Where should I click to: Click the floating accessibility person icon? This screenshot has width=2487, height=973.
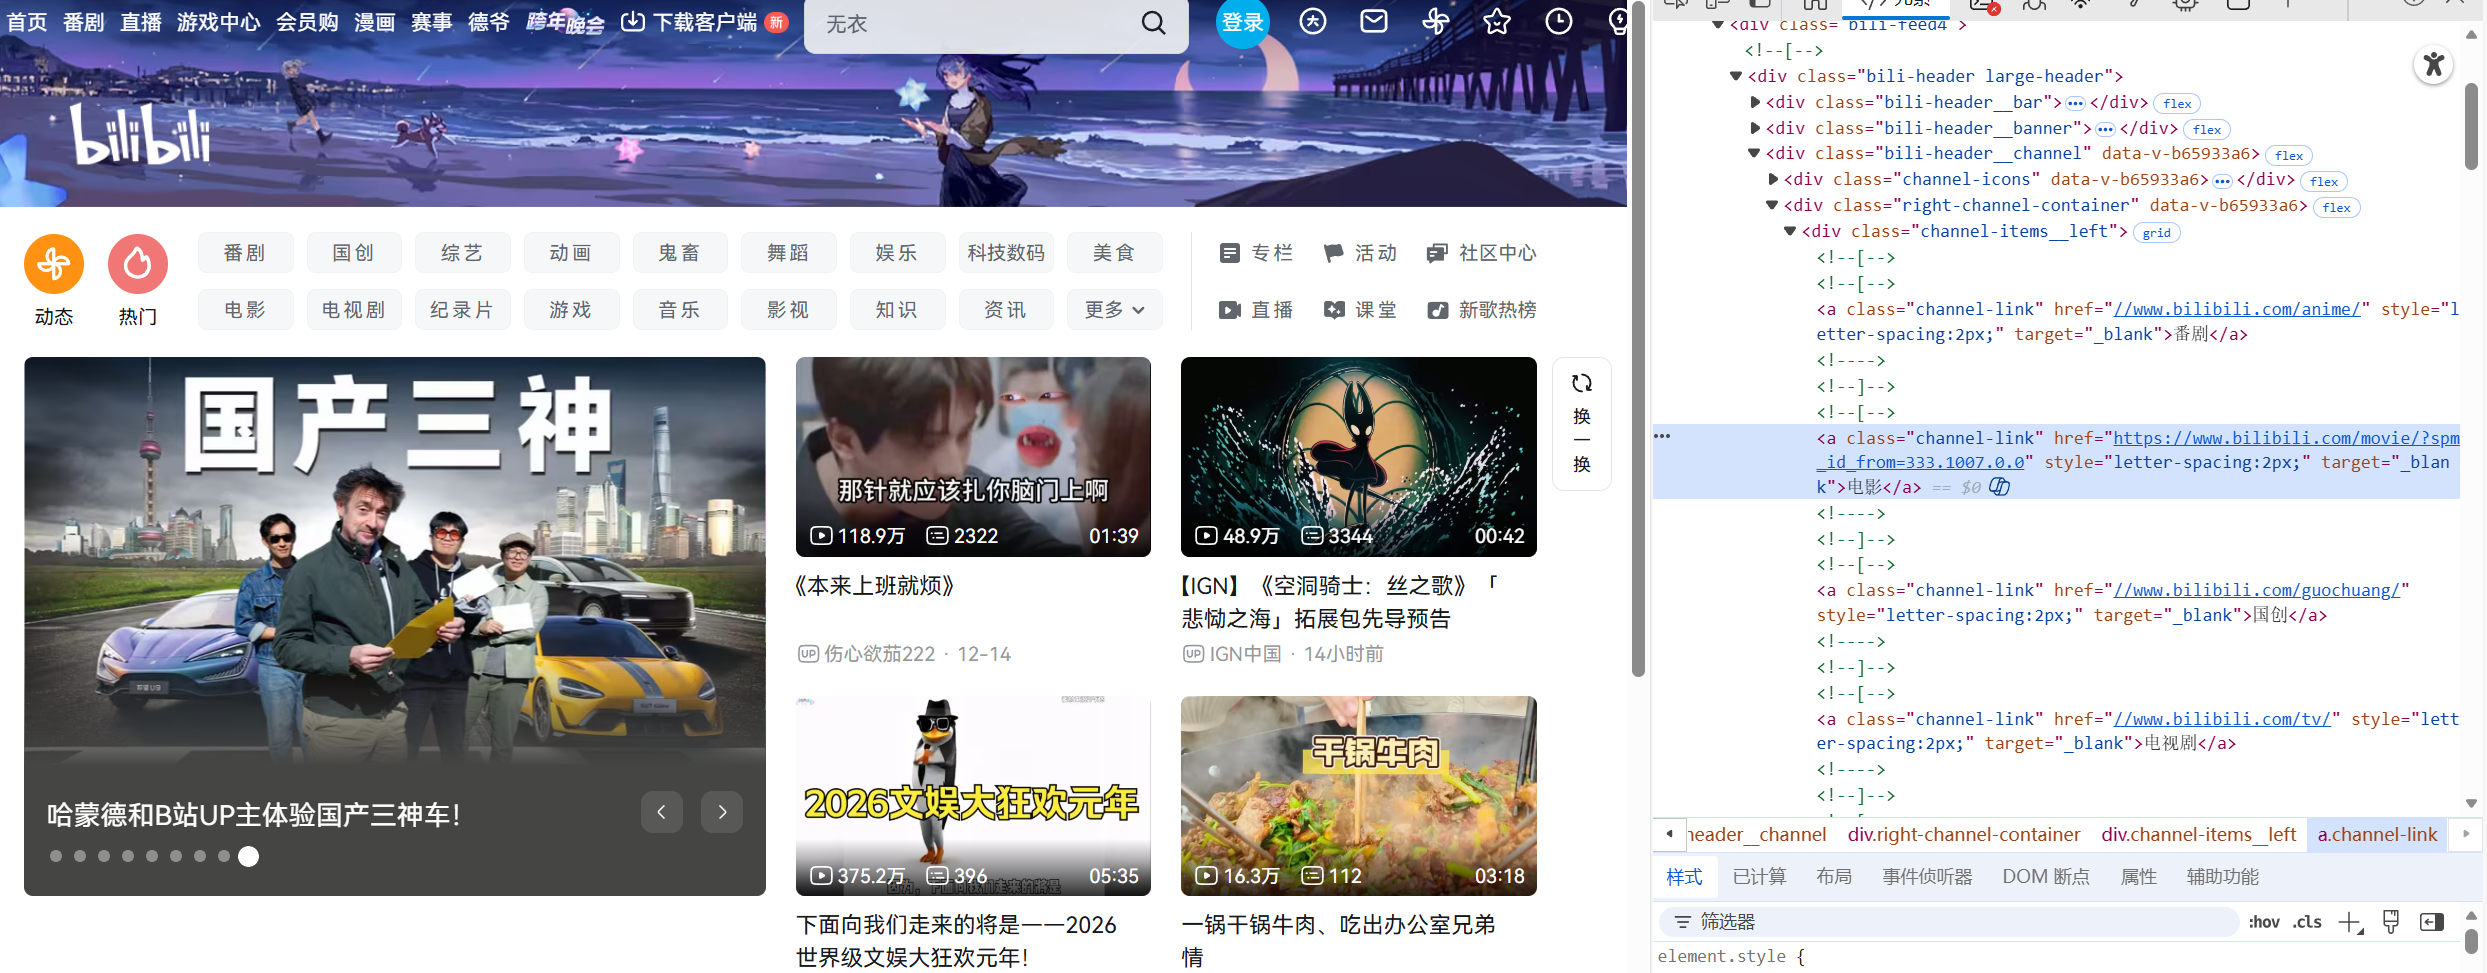(x=2434, y=65)
